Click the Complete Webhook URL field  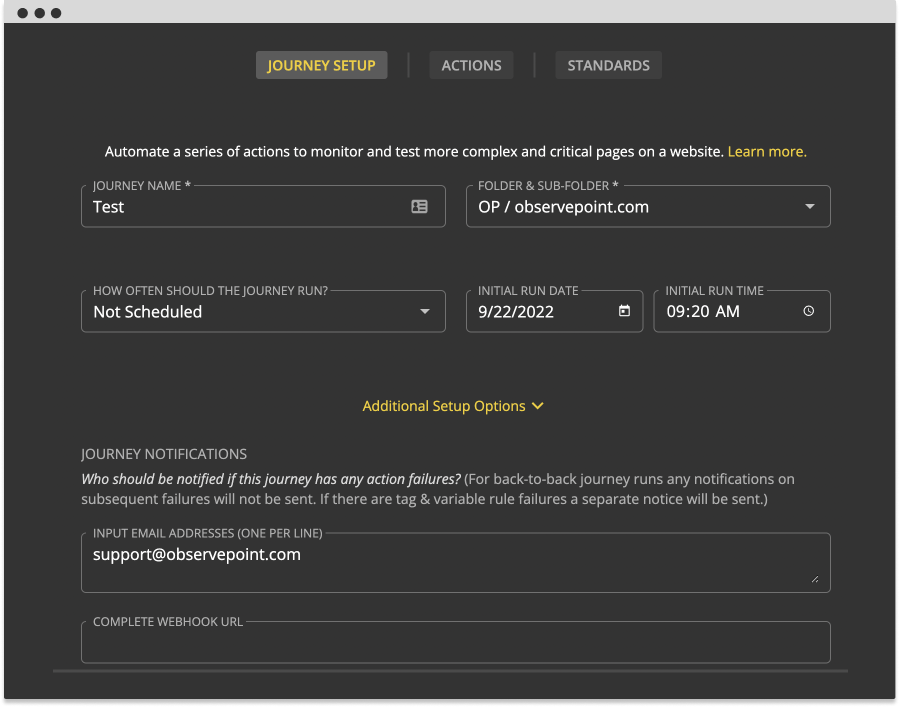[x=456, y=642]
